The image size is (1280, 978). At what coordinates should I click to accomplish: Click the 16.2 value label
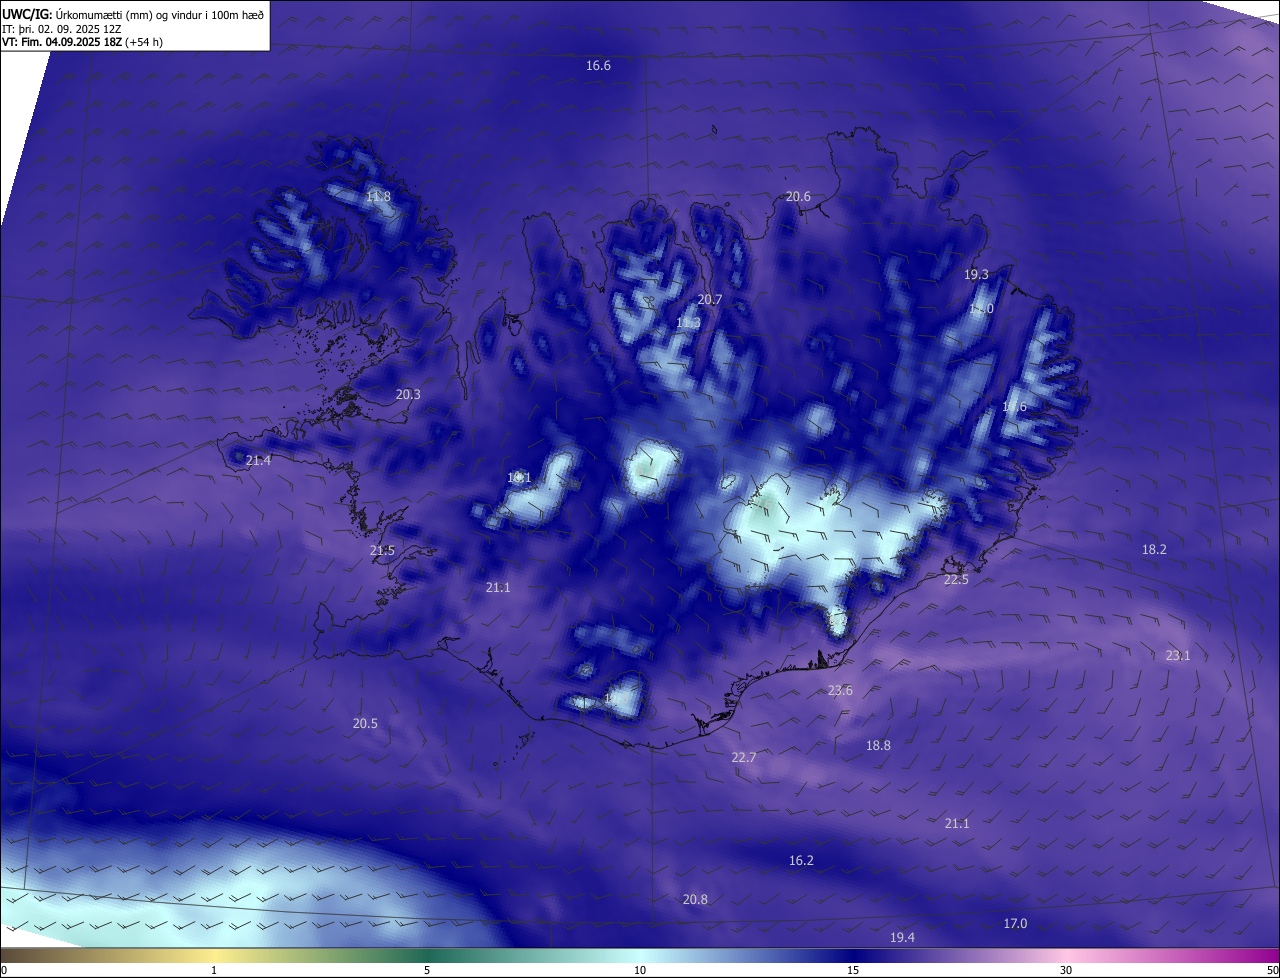point(801,860)
